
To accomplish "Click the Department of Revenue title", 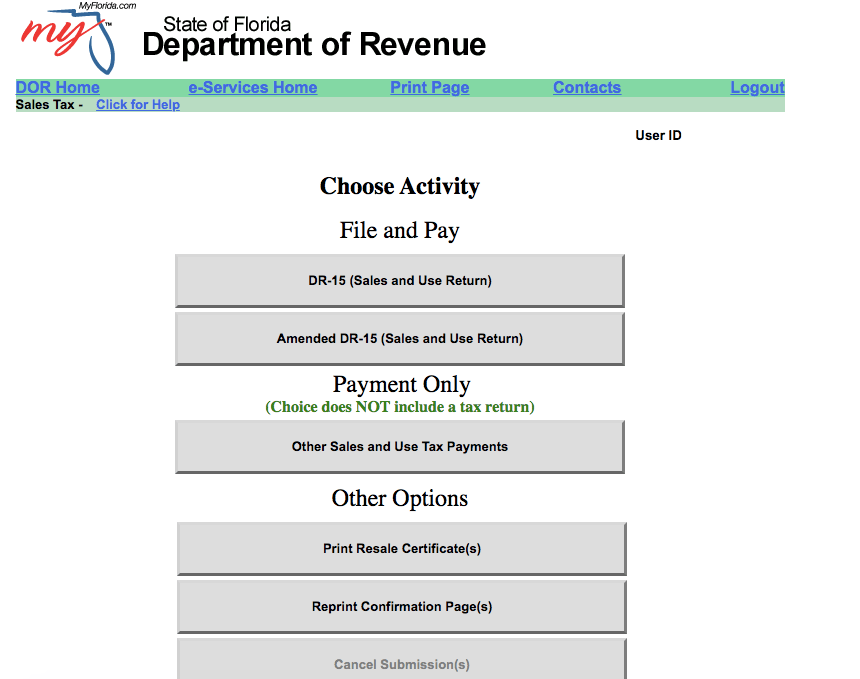I will pos(314,44).
